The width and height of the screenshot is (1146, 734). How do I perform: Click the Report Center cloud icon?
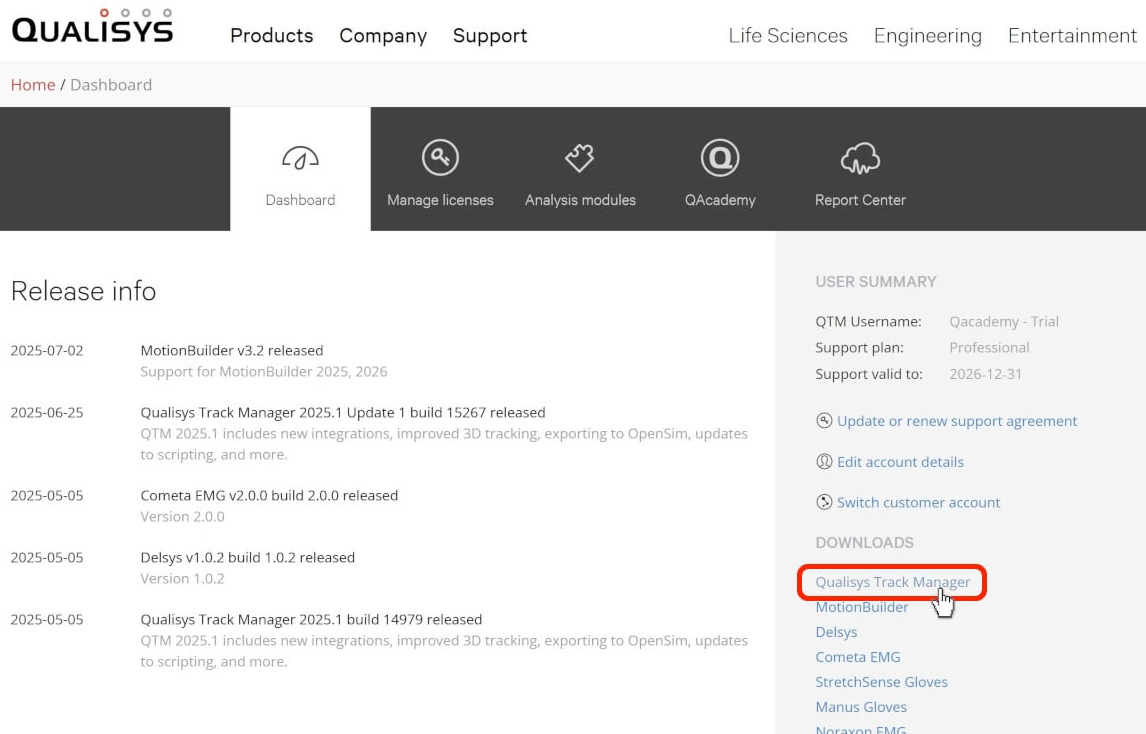pos(860,158)
